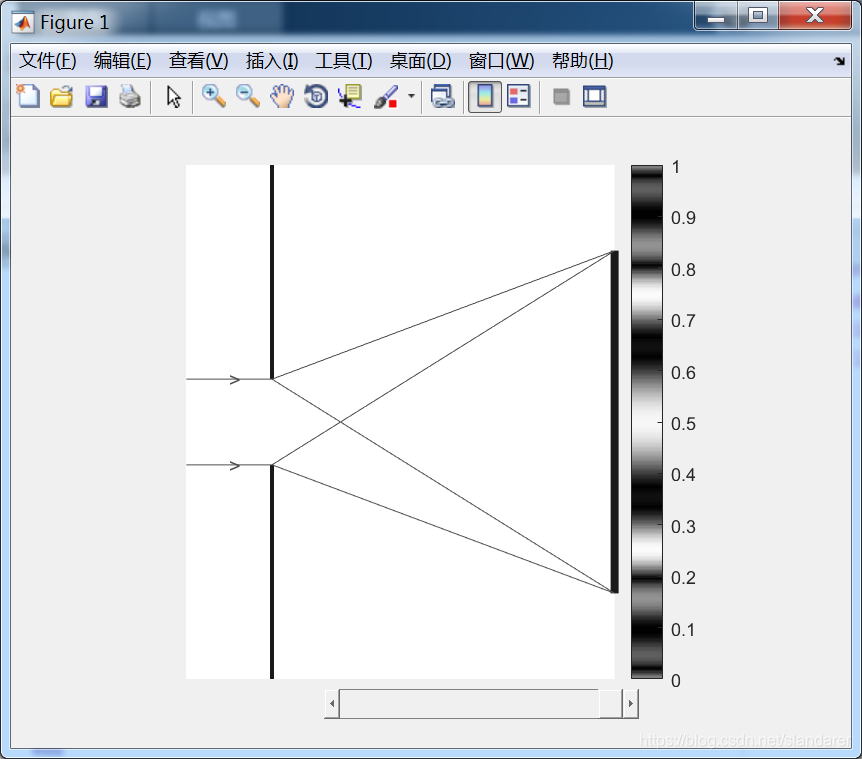
Task: Open the 帮助(H) menu
Action: point(583,60)
